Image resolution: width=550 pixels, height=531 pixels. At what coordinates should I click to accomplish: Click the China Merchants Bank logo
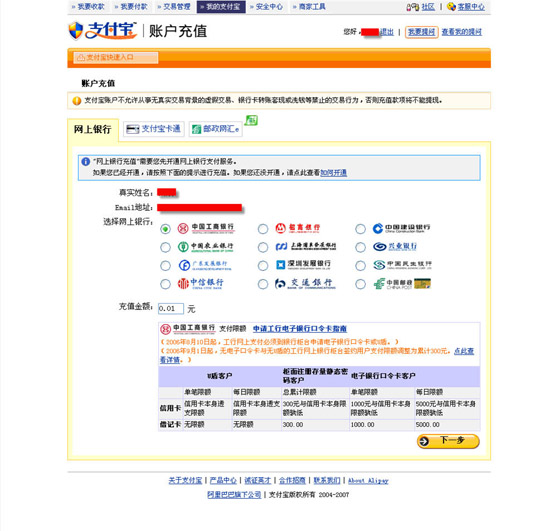click(x=298, y=228)
